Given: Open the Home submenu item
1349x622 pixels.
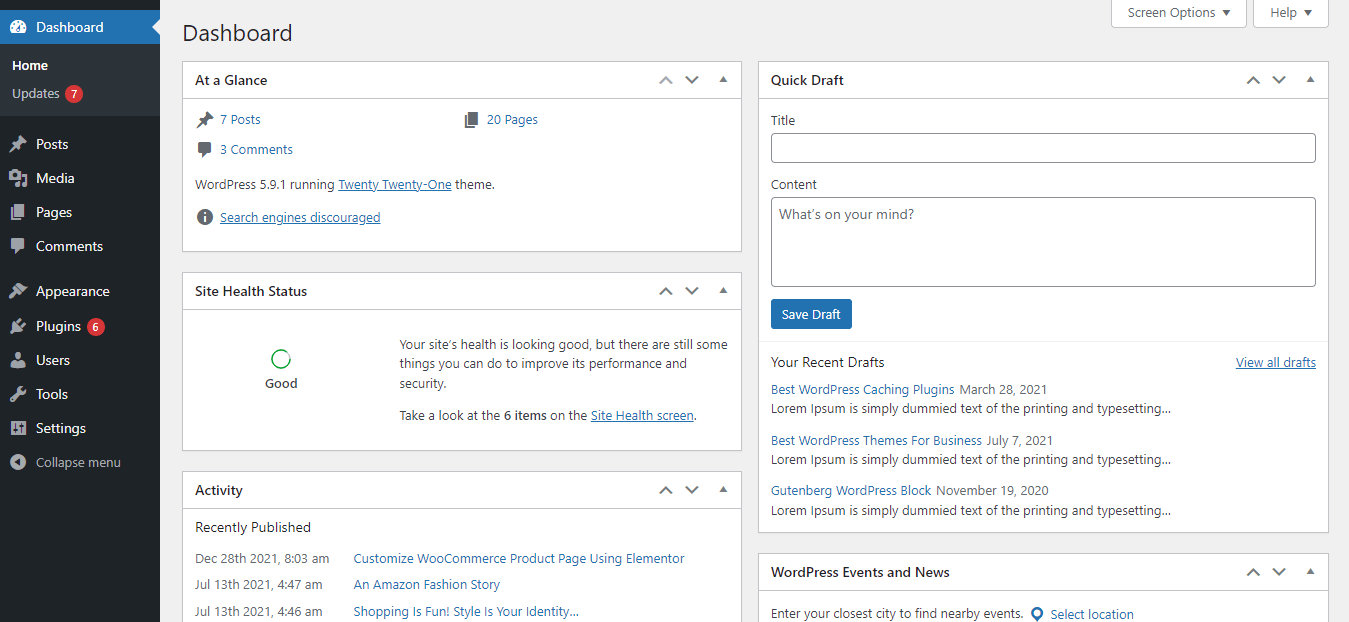Looking at the screenshot, I should click(30, 65).
